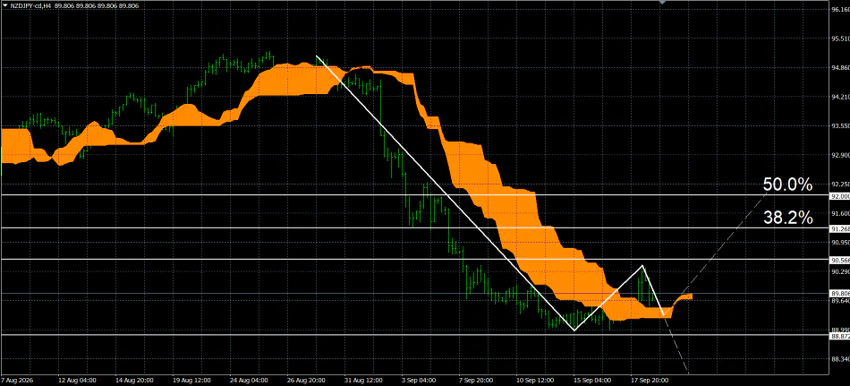Image resolution: width=850 pixels, height=386 pixels.
Task: Click the chart shift triangle at the top edge
Action: point(662,3)
